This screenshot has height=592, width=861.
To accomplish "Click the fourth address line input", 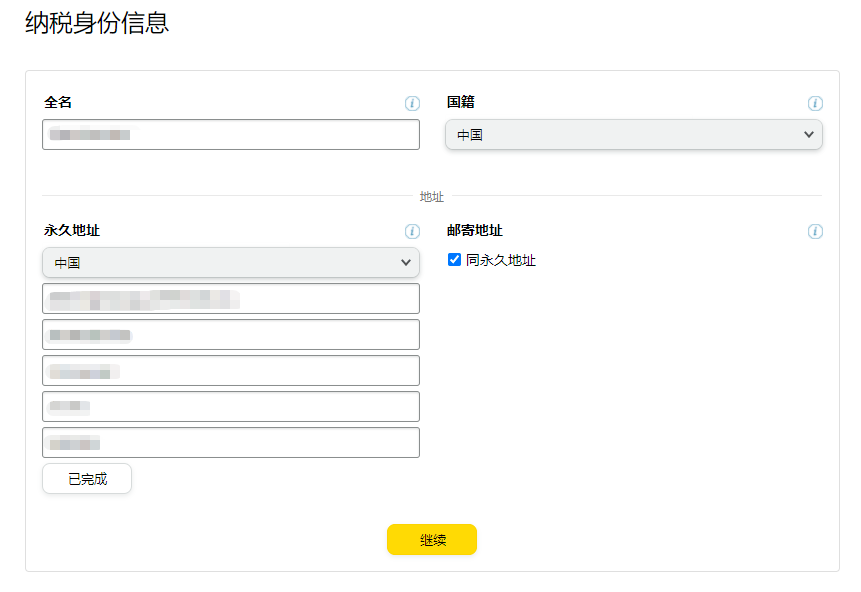I will 231,406.
